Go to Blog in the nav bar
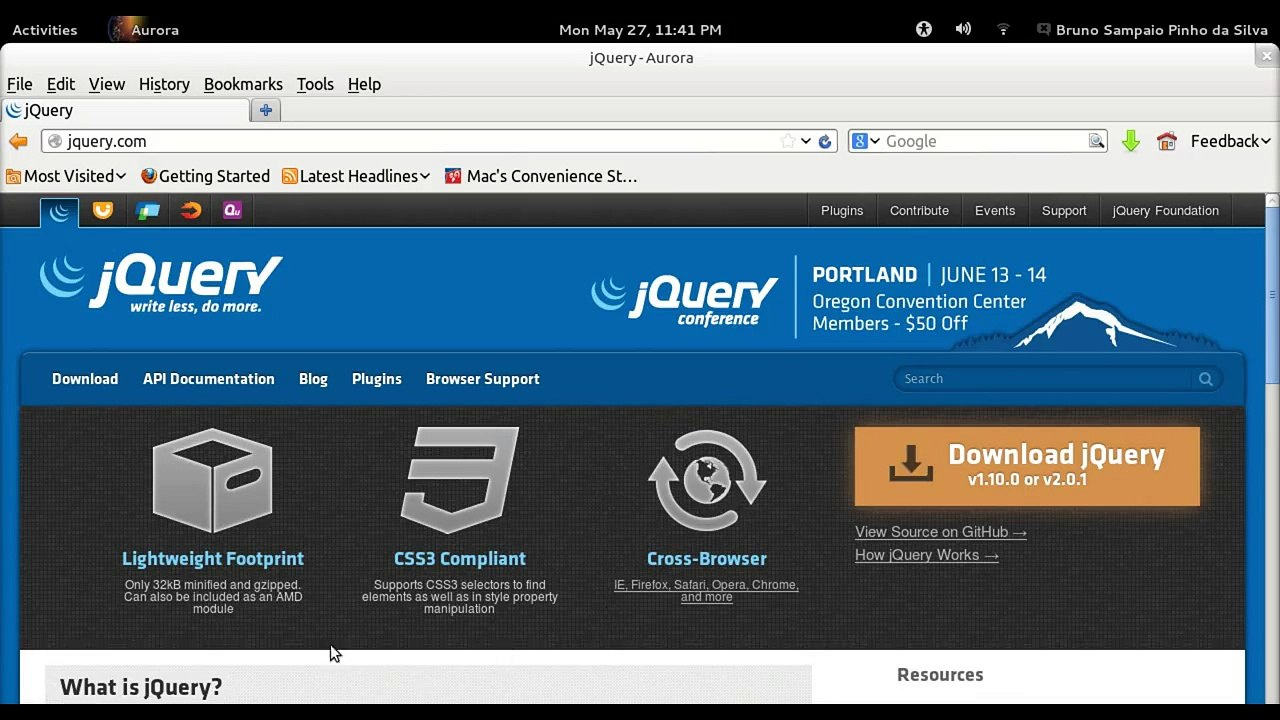The image size is (1280, 720). (x=313, y=379)
